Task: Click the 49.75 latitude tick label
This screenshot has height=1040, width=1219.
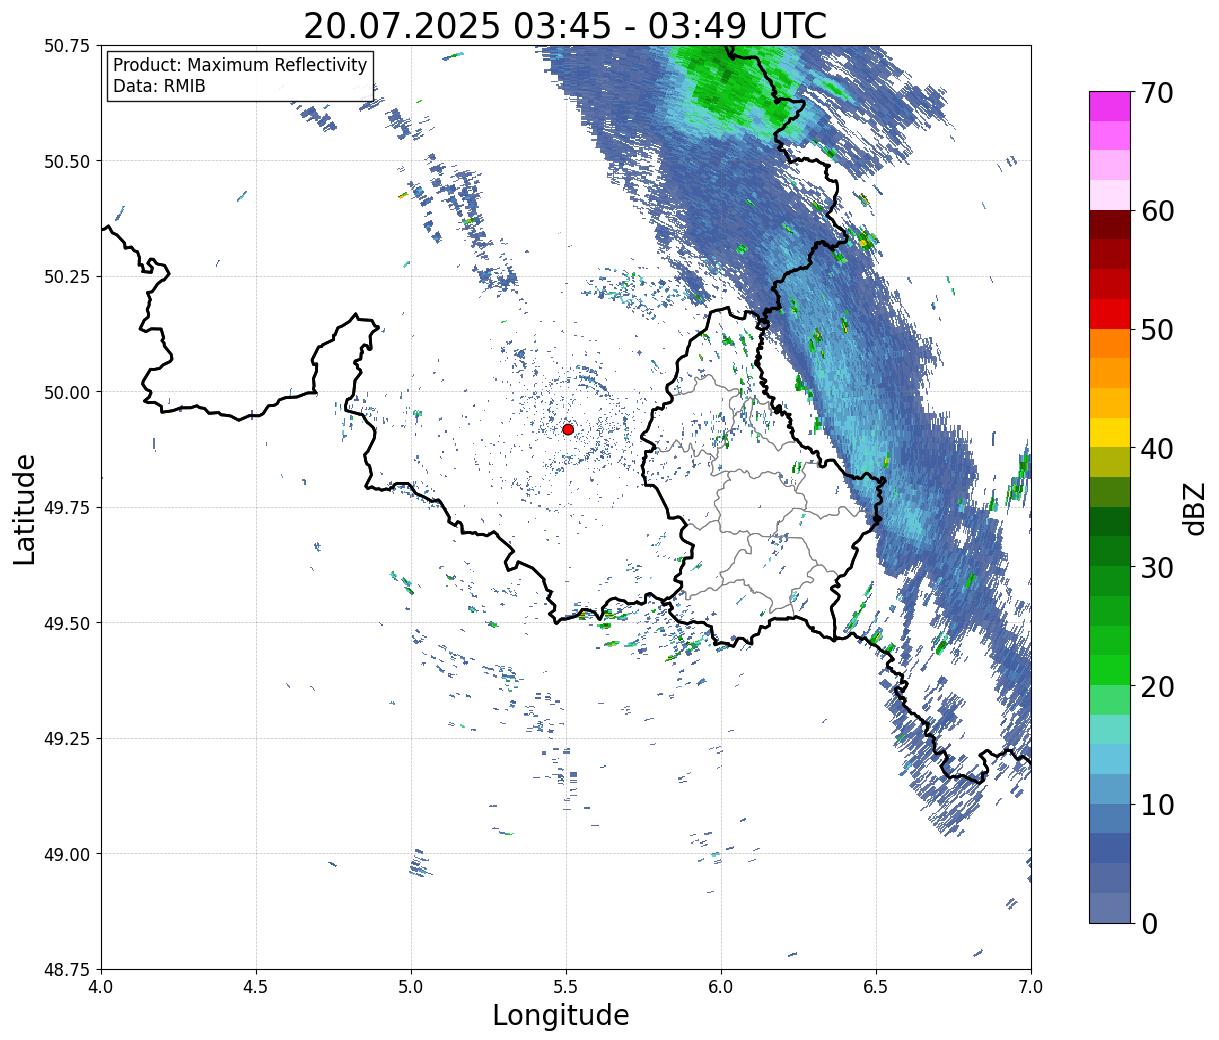Action: (67, 508)
